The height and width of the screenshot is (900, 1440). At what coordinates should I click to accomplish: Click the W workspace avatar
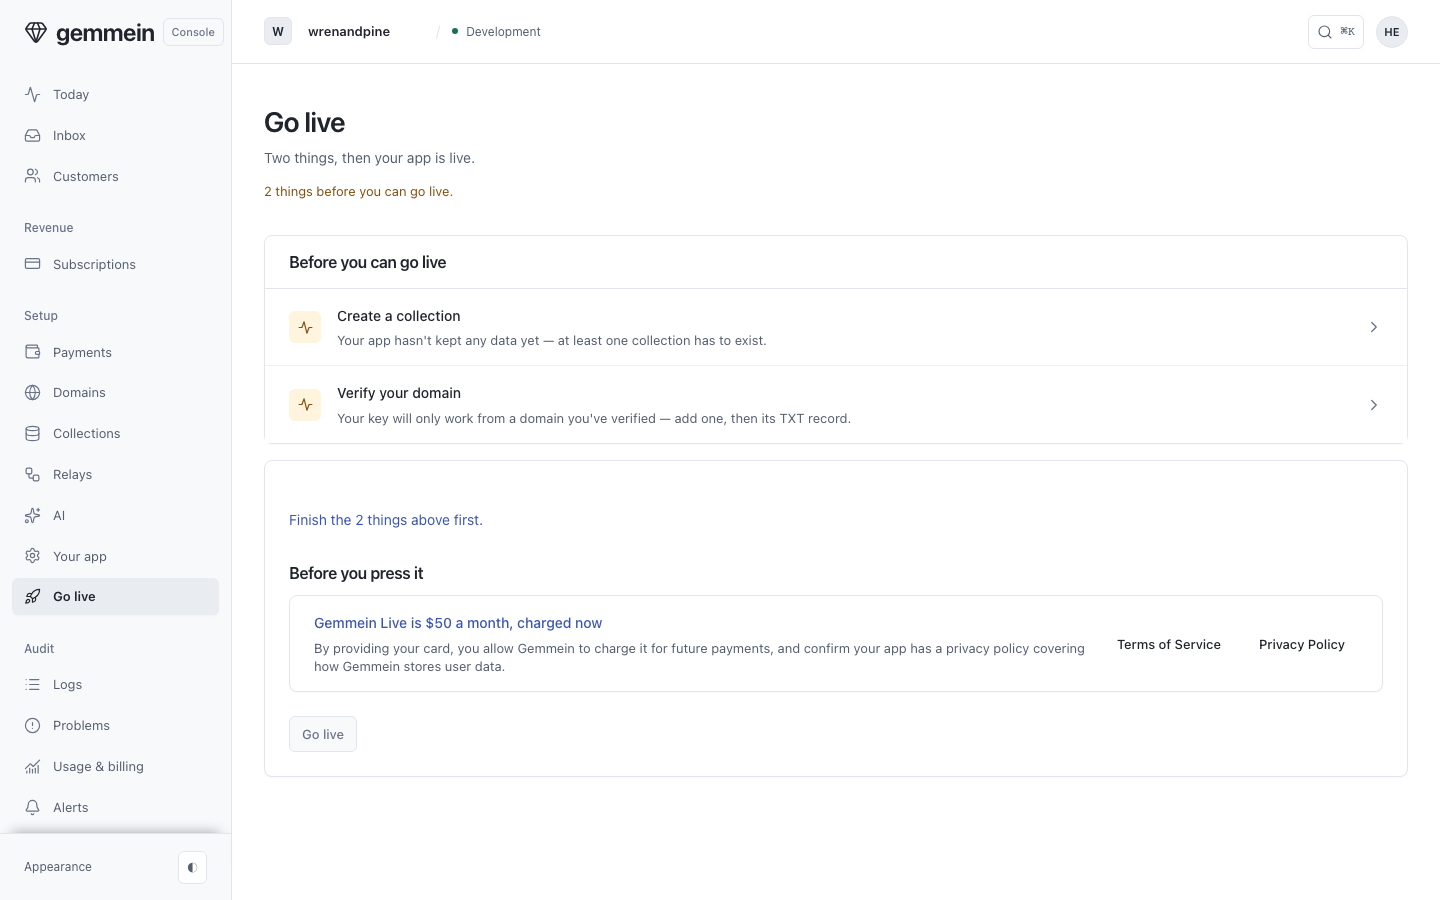pos(278,32)
